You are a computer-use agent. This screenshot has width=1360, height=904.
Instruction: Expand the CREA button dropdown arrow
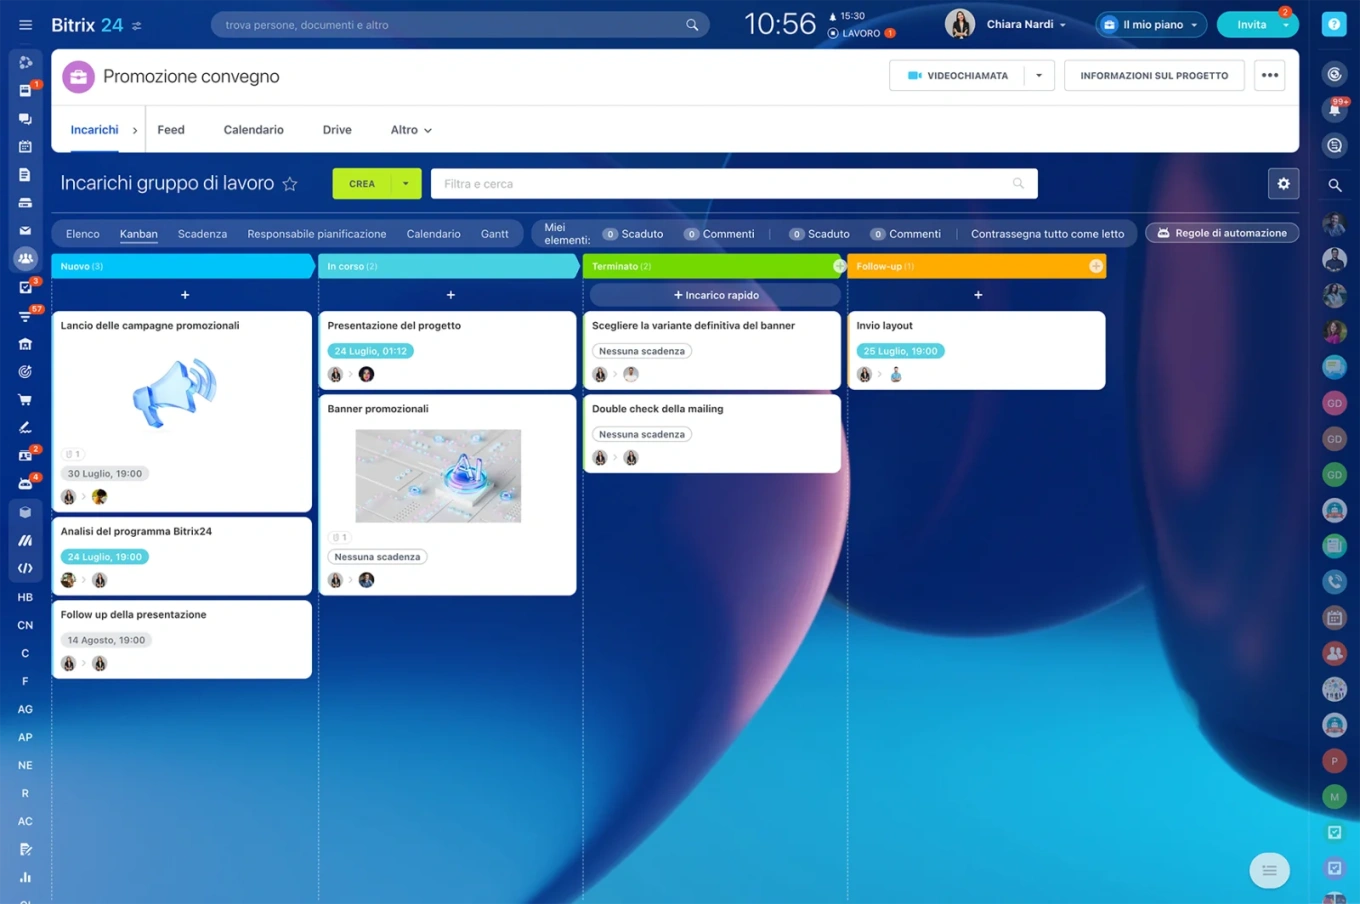point(405,184)
